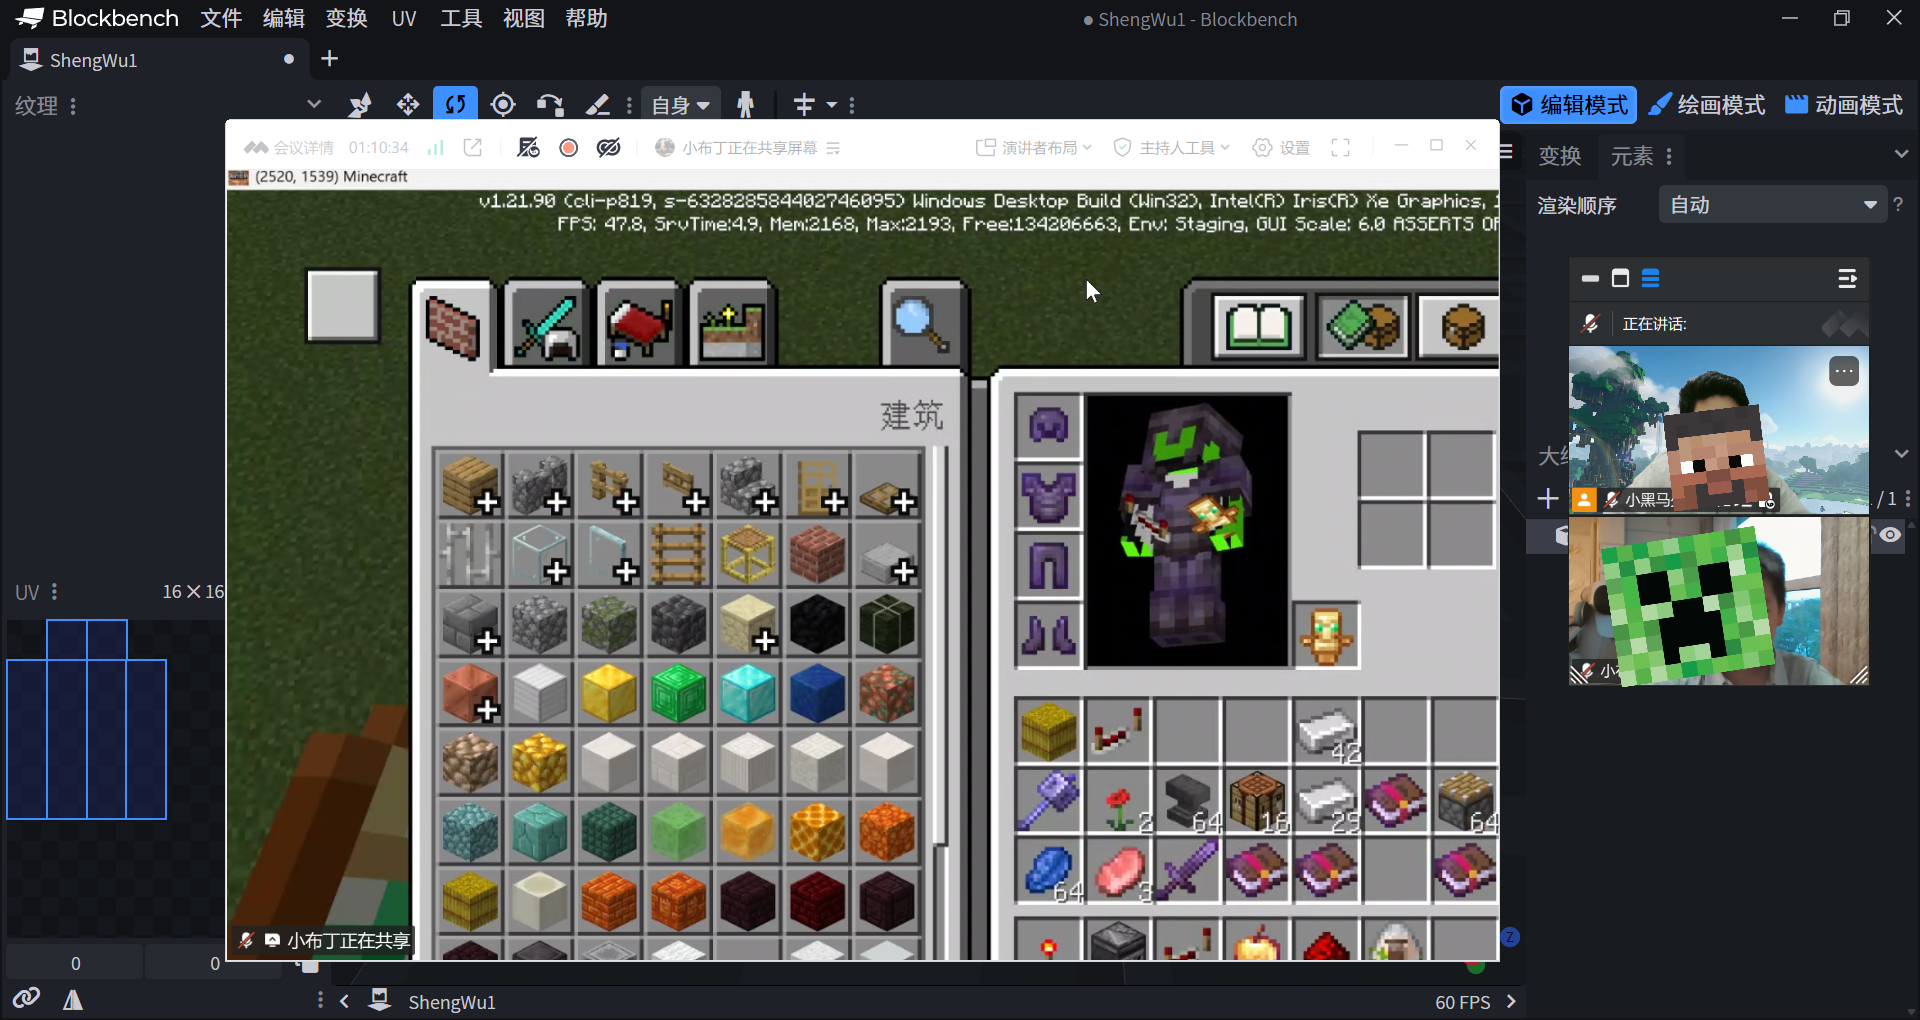Image resolution: width=1920 pixels, height=1020 pixels.
Task: Click the video tile more options icon
Action: click(1844, 372)
